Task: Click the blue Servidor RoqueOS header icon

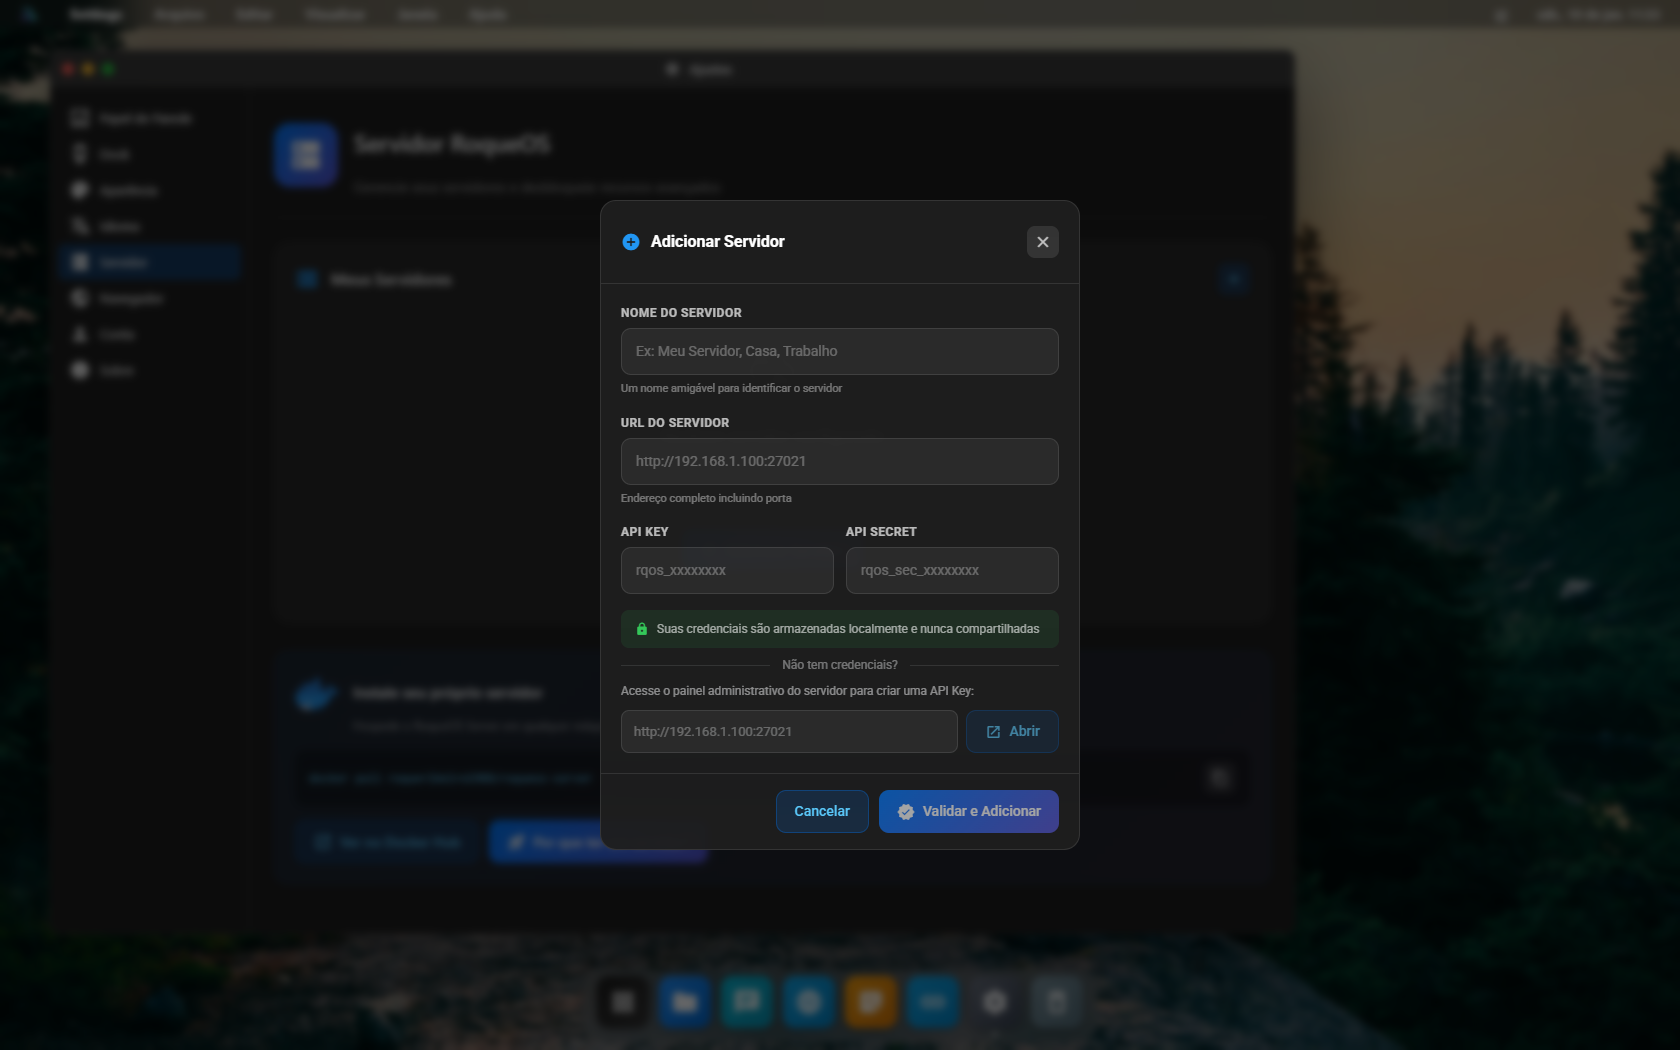Action: pyautogui.click(x=306, y=155)
